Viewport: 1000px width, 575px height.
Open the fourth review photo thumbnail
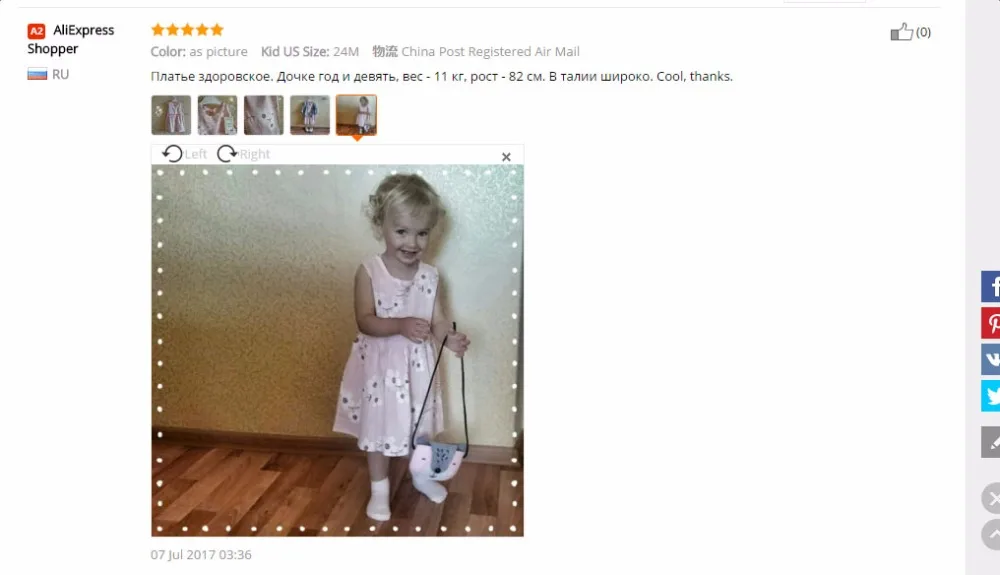pos(310,115)
